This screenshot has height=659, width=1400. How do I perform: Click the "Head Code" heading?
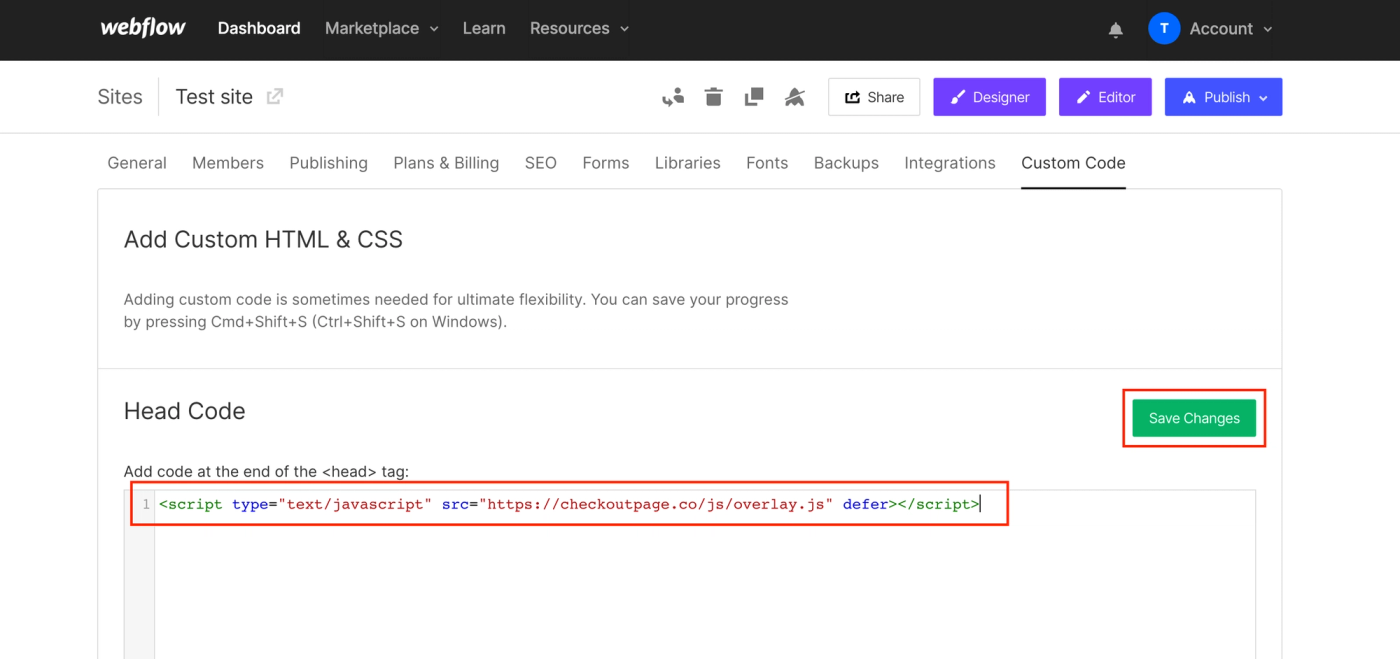pos(184,411)
